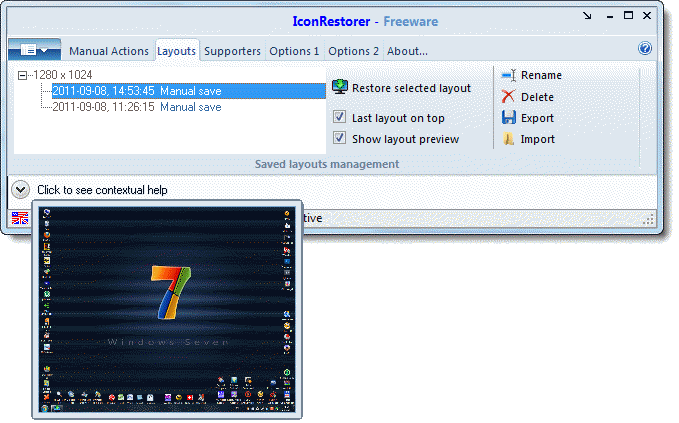The height and width of the screenshot is (423, 679).
Task: Uncheck Last layout on top
Action: [x=340, y=117]
